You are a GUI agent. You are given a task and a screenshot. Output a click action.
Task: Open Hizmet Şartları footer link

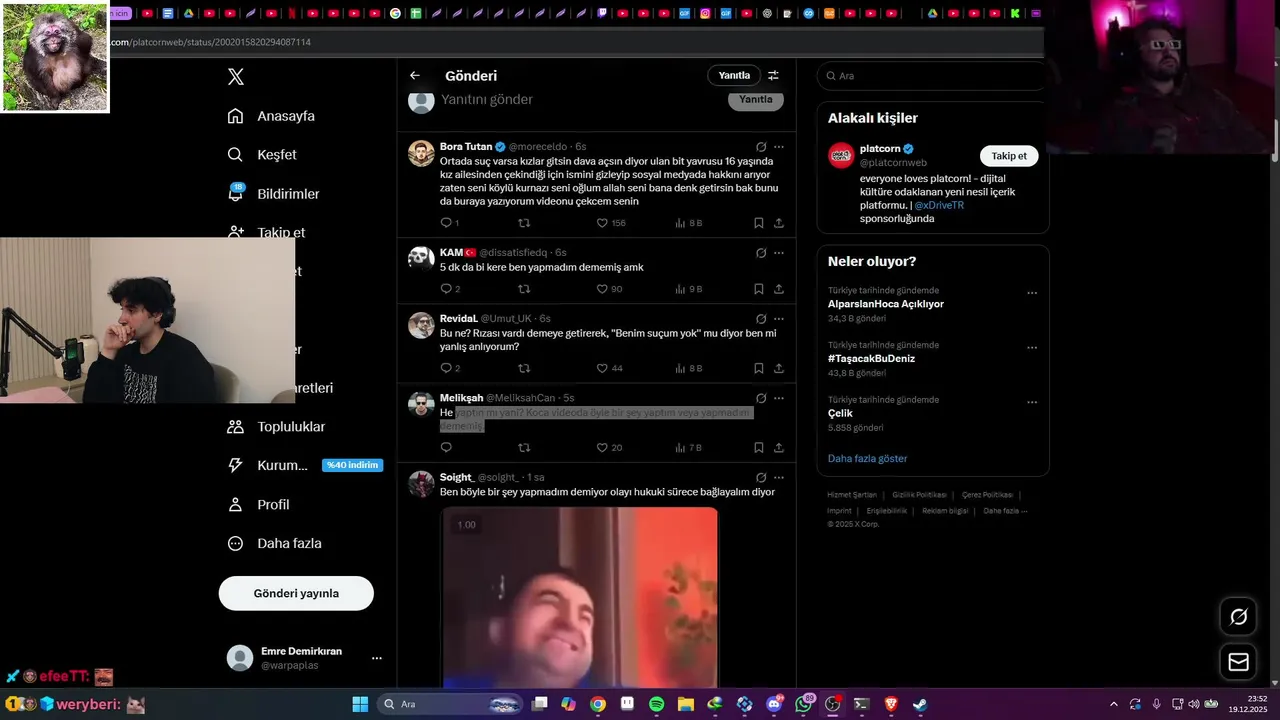[x=852, y=495]
